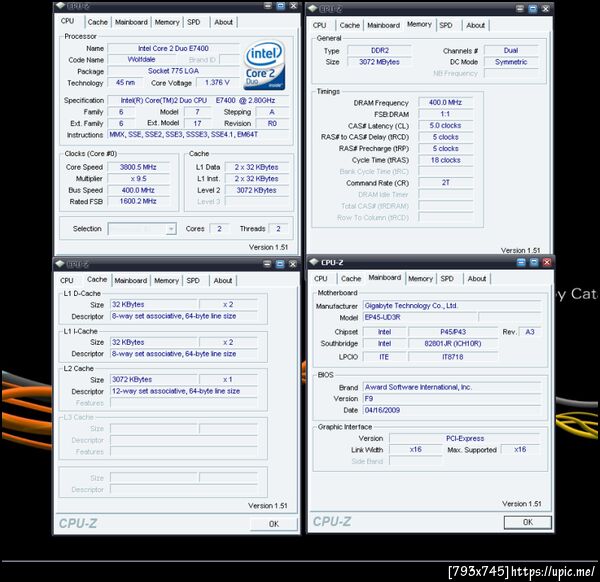Close the Mainboard CPU-Z window

click(x=547, y=262)
